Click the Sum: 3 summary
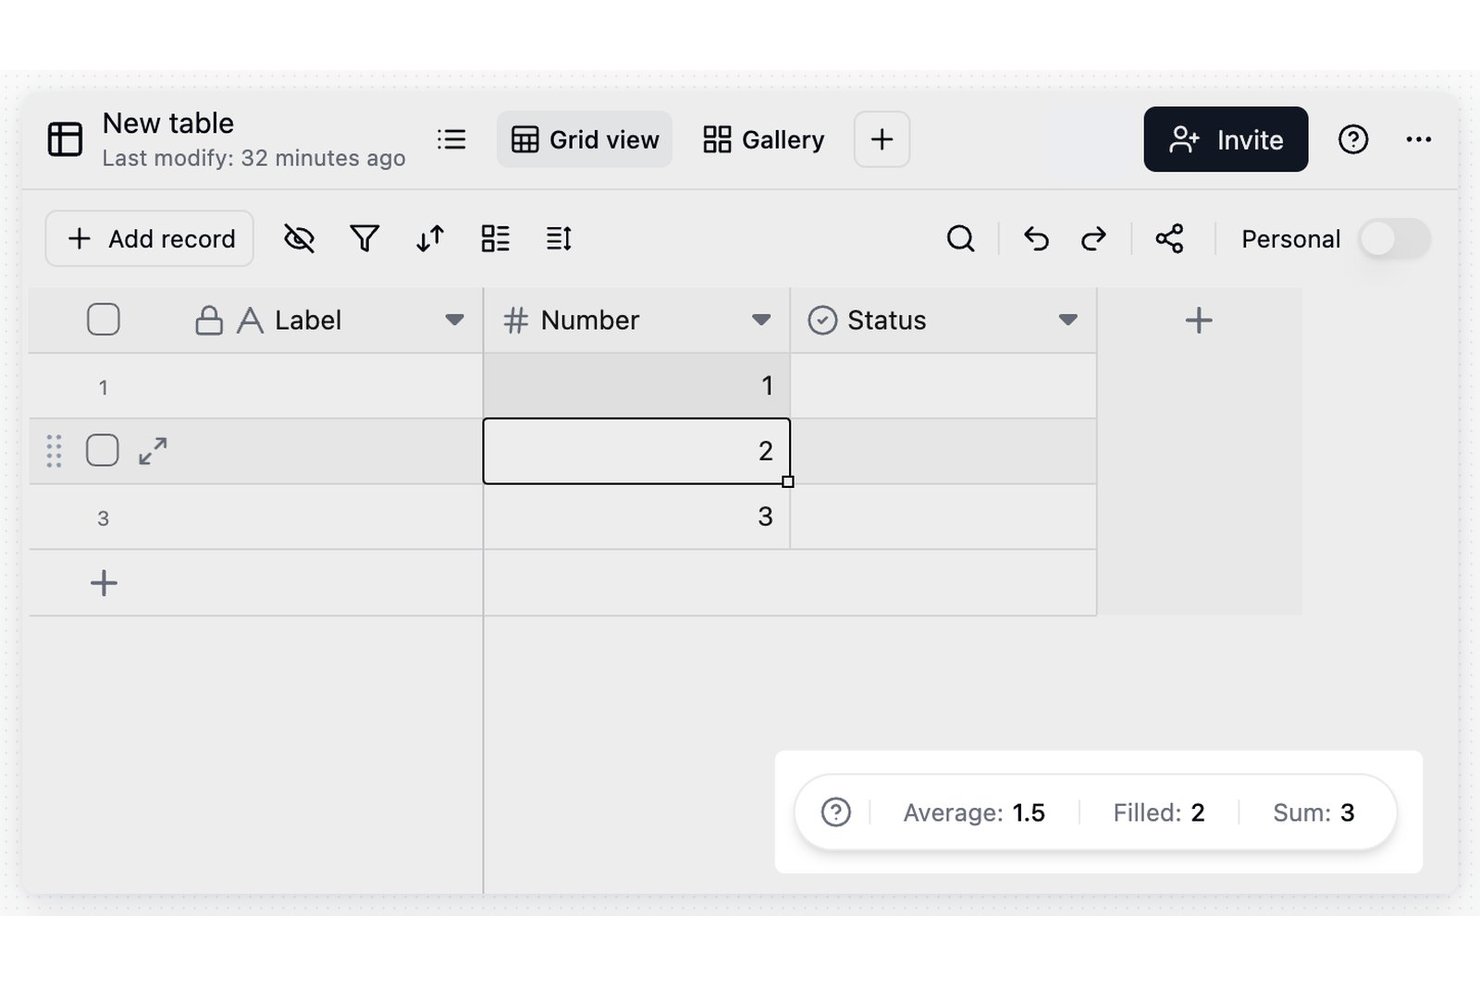Viewport: 1480px width, 987px height. click(x=1314, y=812)
